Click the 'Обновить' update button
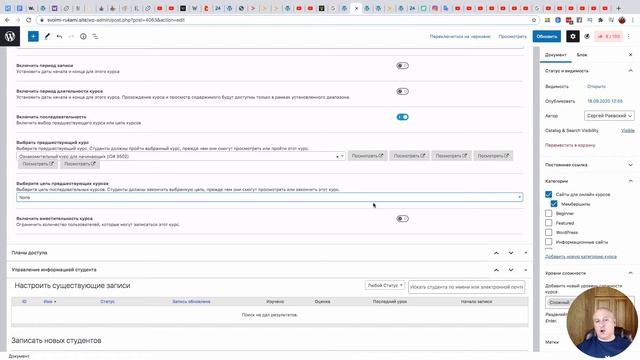Screen dimensions: 640x360 click(x=547, y=36)
